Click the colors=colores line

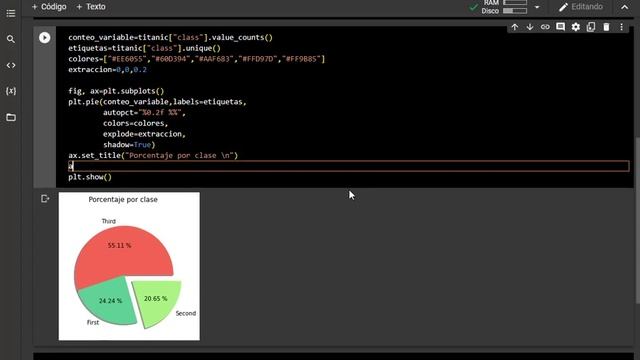coord(136,123)
